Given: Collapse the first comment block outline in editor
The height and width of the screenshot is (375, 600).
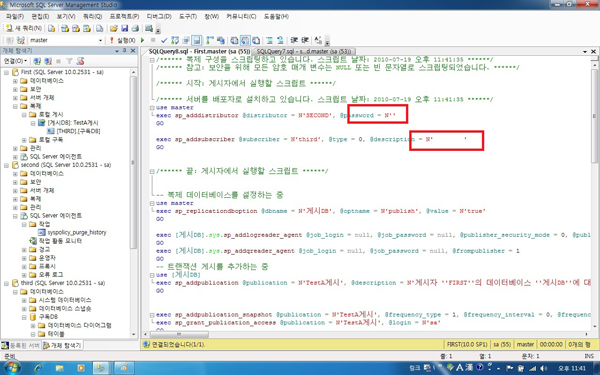Looking at the screenshot, I should tap(152, 60).
